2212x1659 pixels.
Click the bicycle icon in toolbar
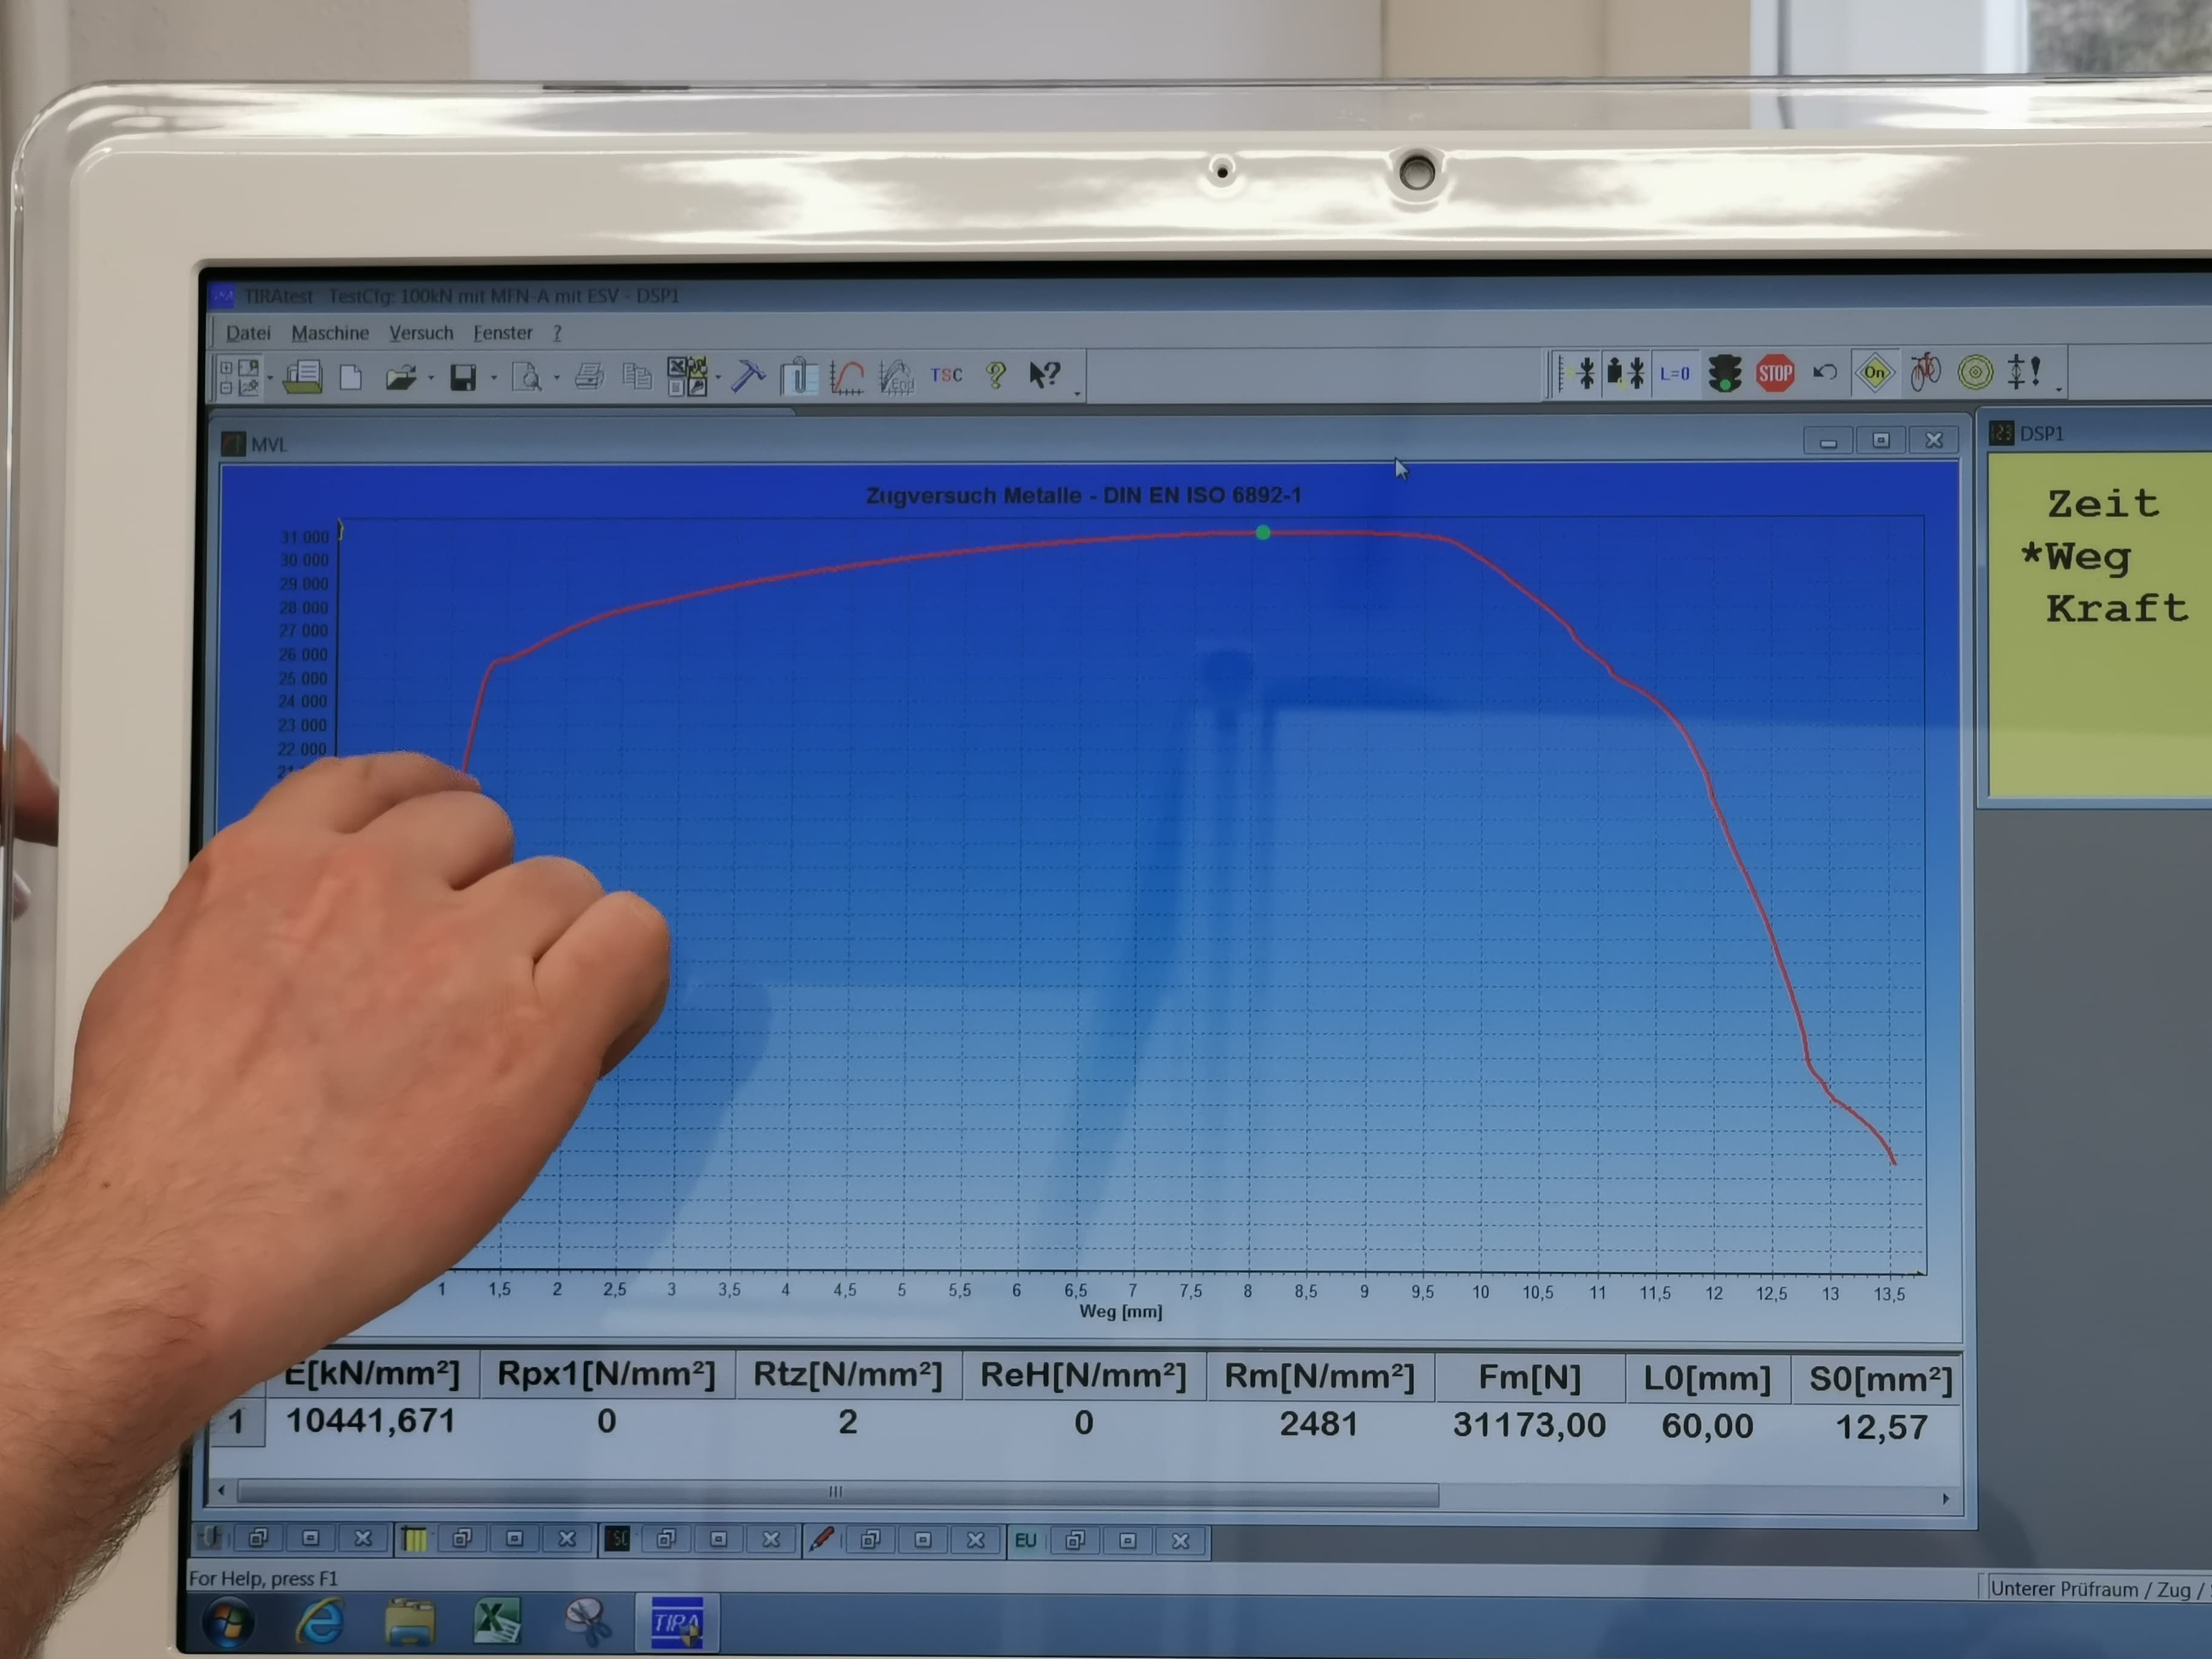pyautogui.click(x=1924, y=373)
